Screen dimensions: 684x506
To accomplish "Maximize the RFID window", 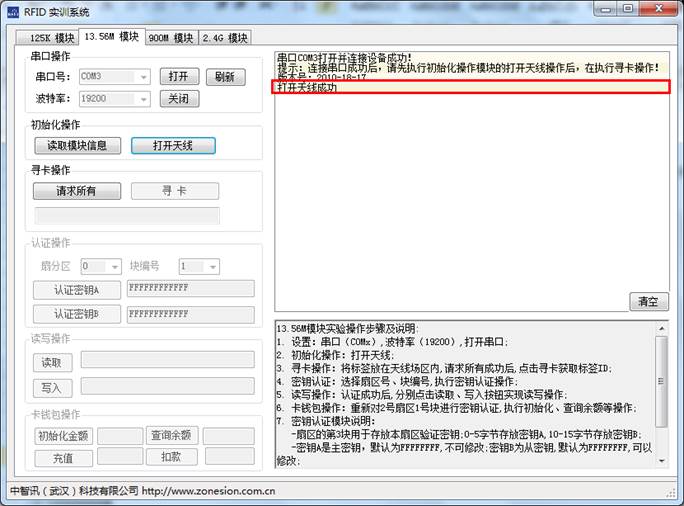I will click(628, 9).
